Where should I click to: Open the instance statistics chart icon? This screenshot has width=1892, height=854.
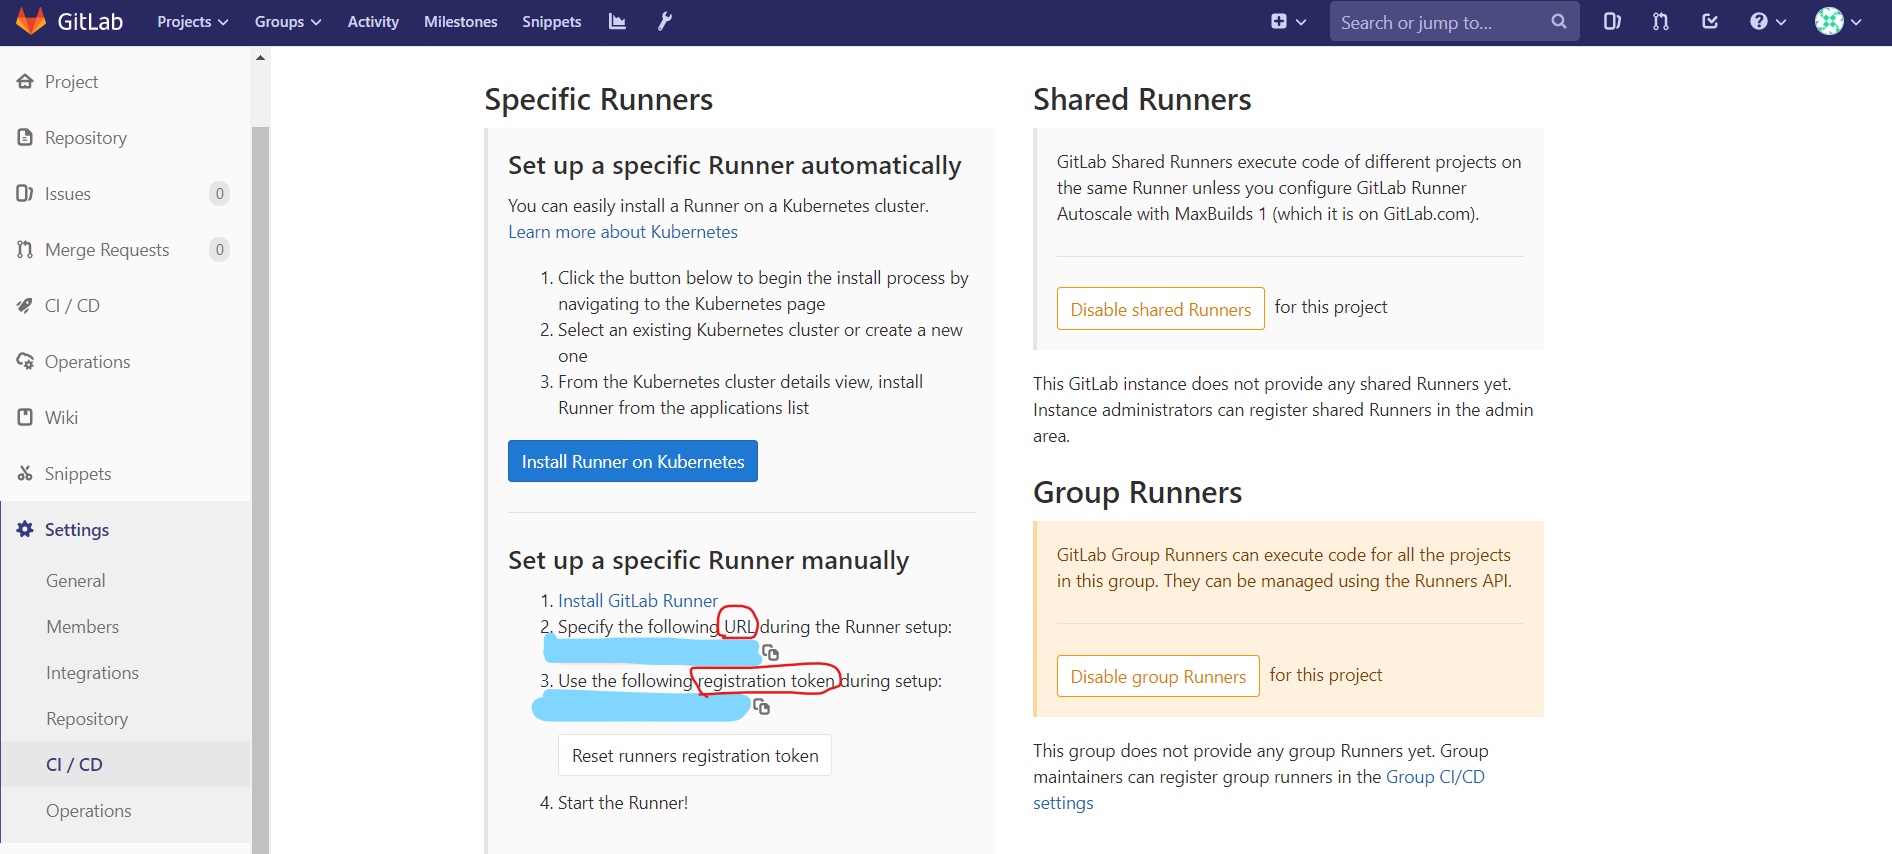click(x=617, y=21)
